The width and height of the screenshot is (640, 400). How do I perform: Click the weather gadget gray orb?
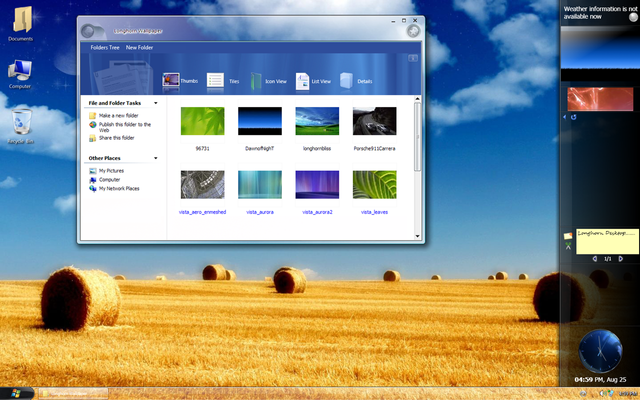click(633, 17)
